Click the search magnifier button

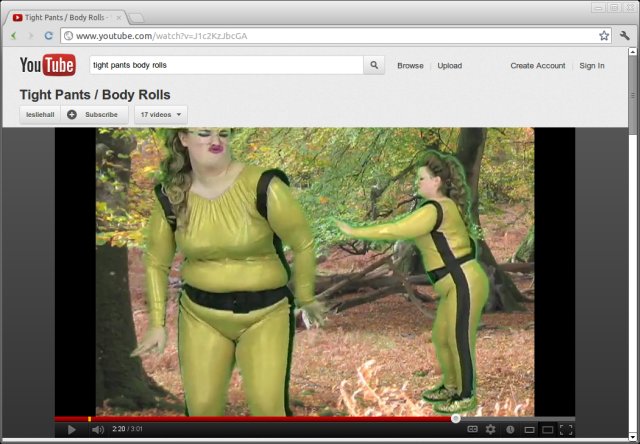pyautogui.click(x=374, y=65)
